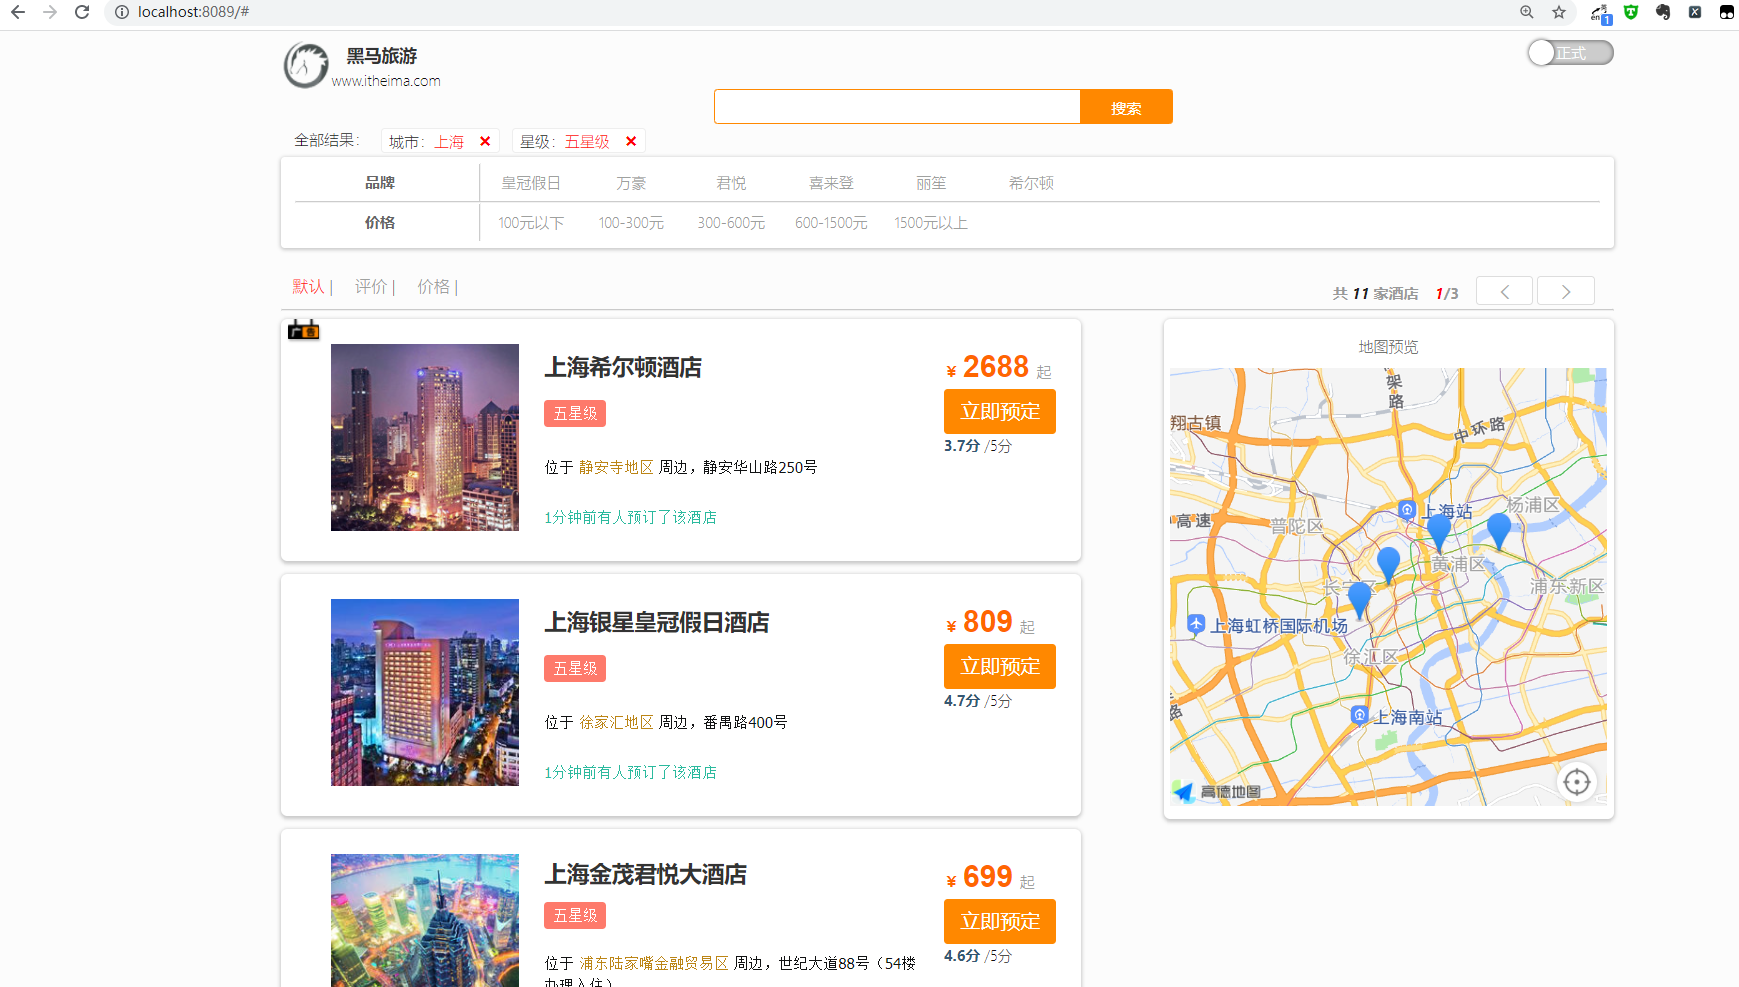Click the site info icon in address bar
Screen dimensions: 1739x987
[122, 12]
